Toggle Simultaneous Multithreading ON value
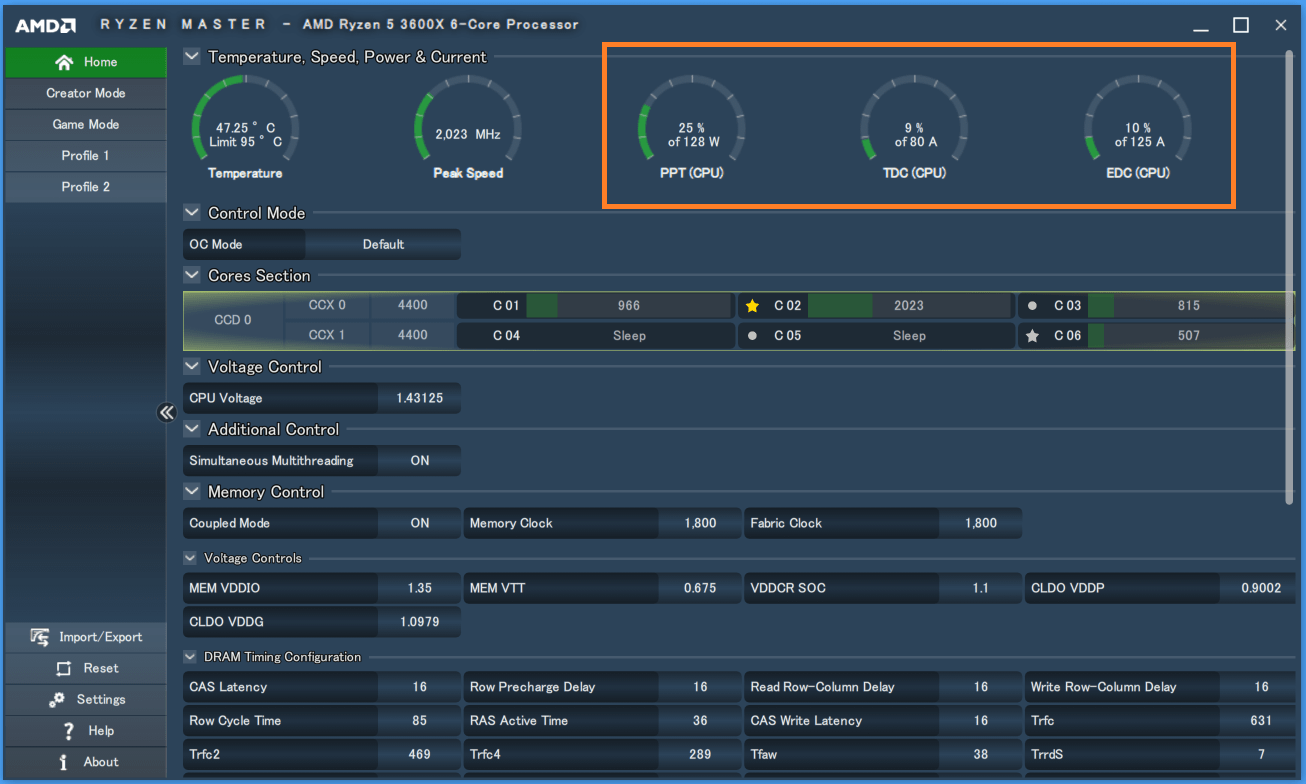This screenshot has height=784, width=1306. click(420, 461)
